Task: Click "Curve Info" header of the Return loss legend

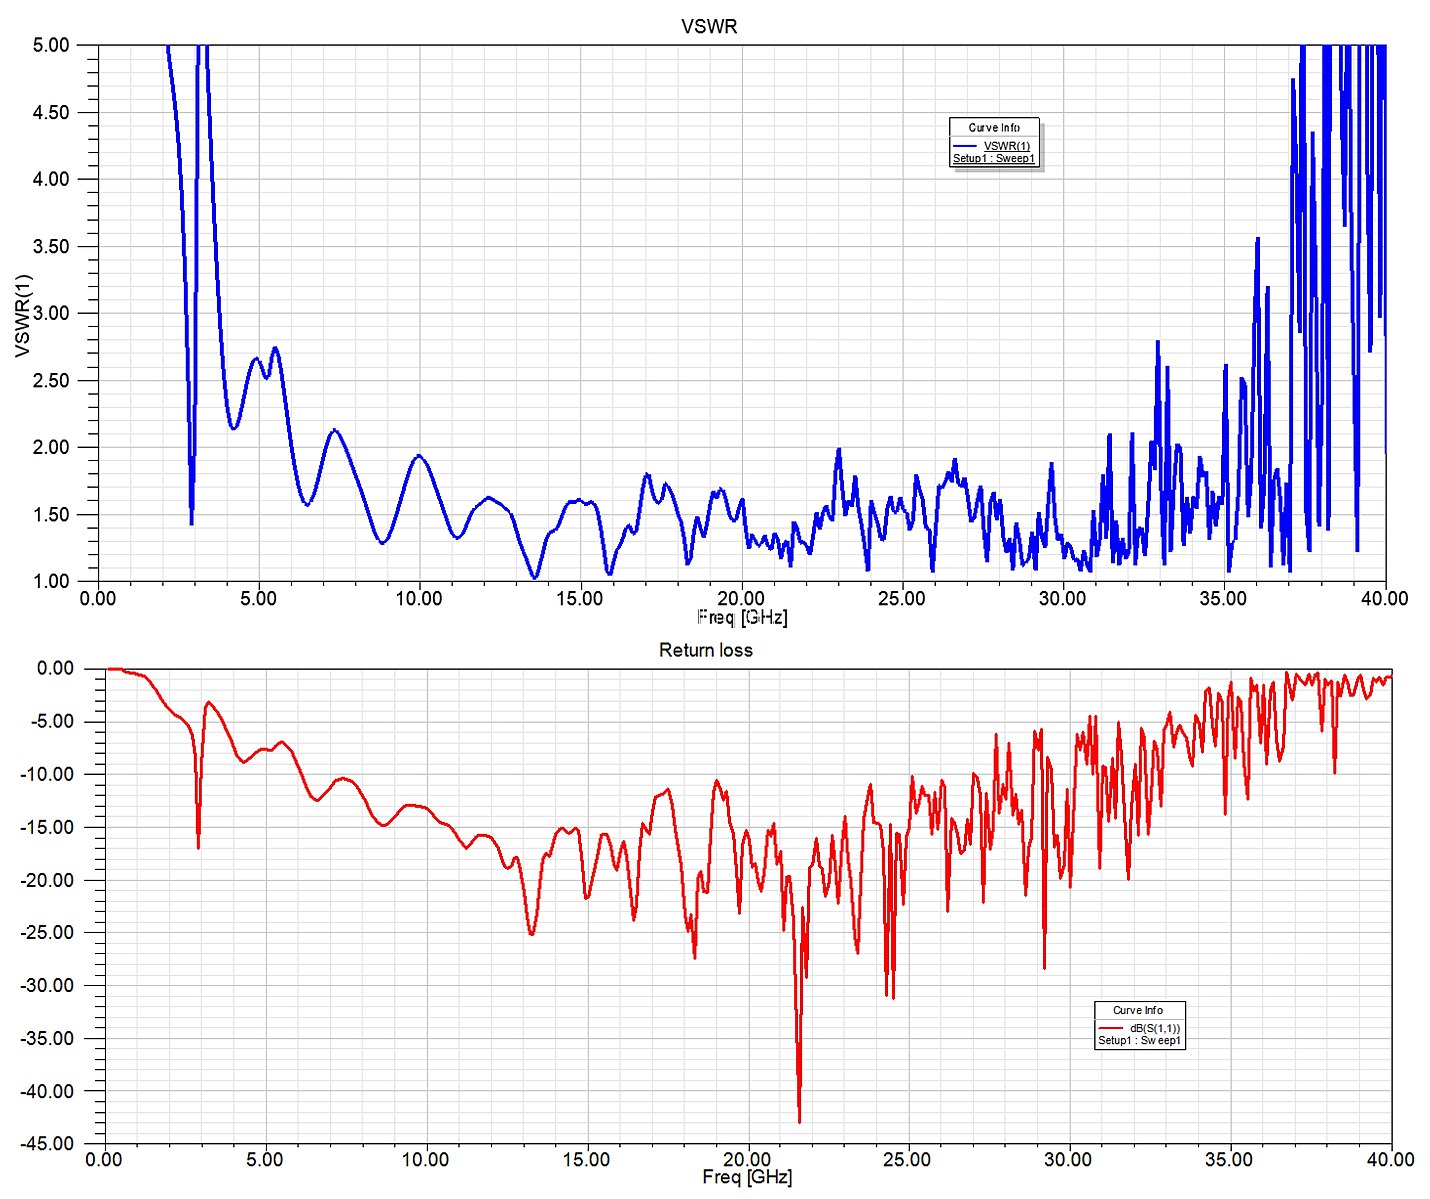Action: (1138, 1010)
